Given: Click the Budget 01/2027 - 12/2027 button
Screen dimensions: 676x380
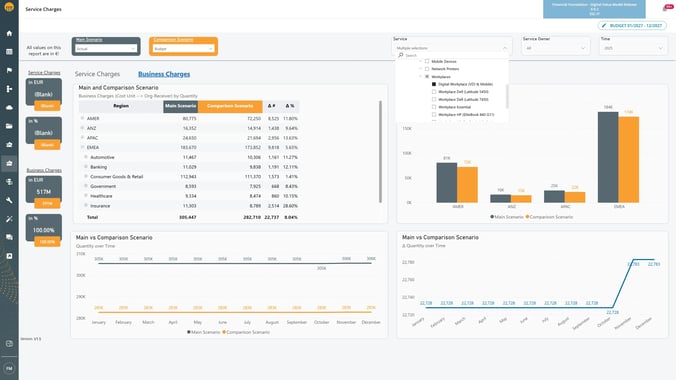Looking at the screenshot, I should coord(632,26).
